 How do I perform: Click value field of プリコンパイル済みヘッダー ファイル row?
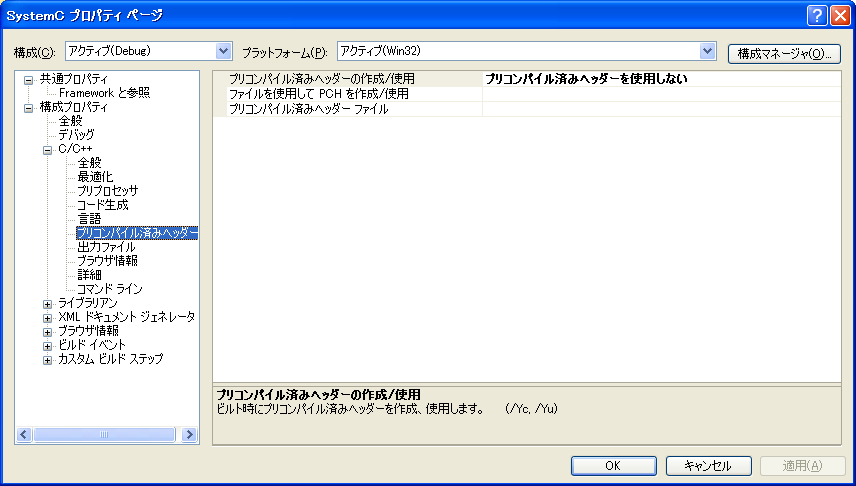coord(662,109)
